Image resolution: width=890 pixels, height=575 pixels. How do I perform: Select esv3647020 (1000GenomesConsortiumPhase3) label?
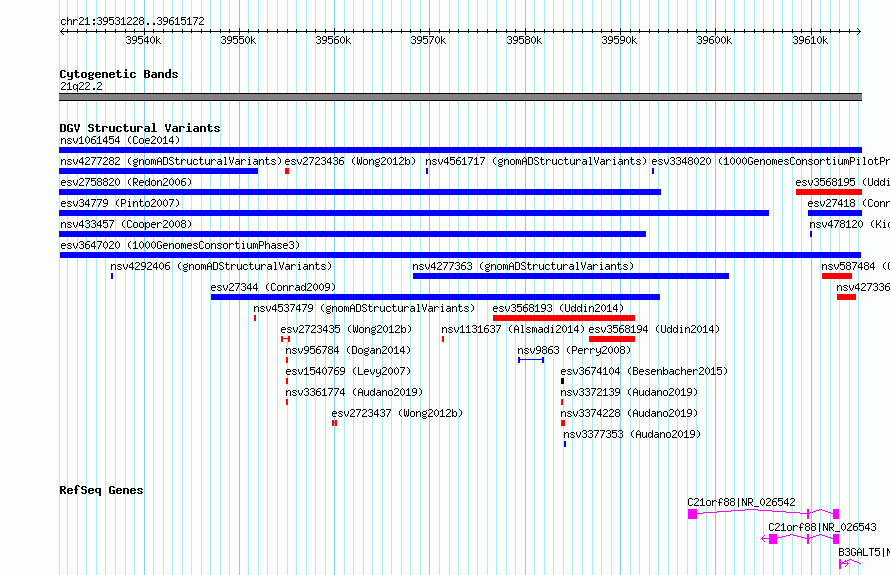pos(180,245)
